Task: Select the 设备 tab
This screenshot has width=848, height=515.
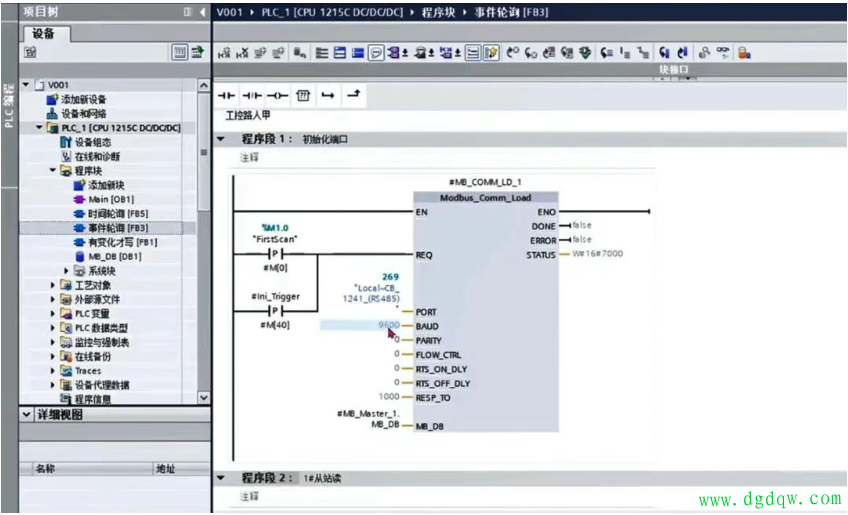Action: (43, 33)
